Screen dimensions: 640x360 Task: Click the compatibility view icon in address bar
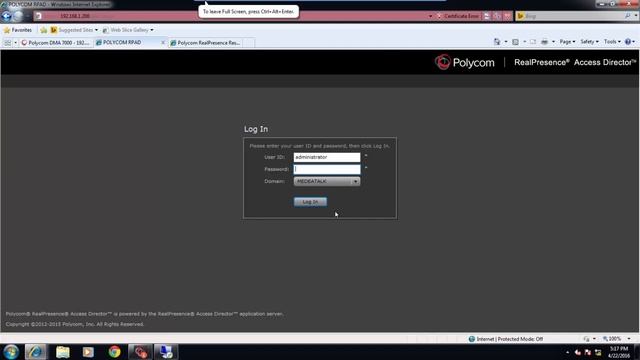coord(487,16)
